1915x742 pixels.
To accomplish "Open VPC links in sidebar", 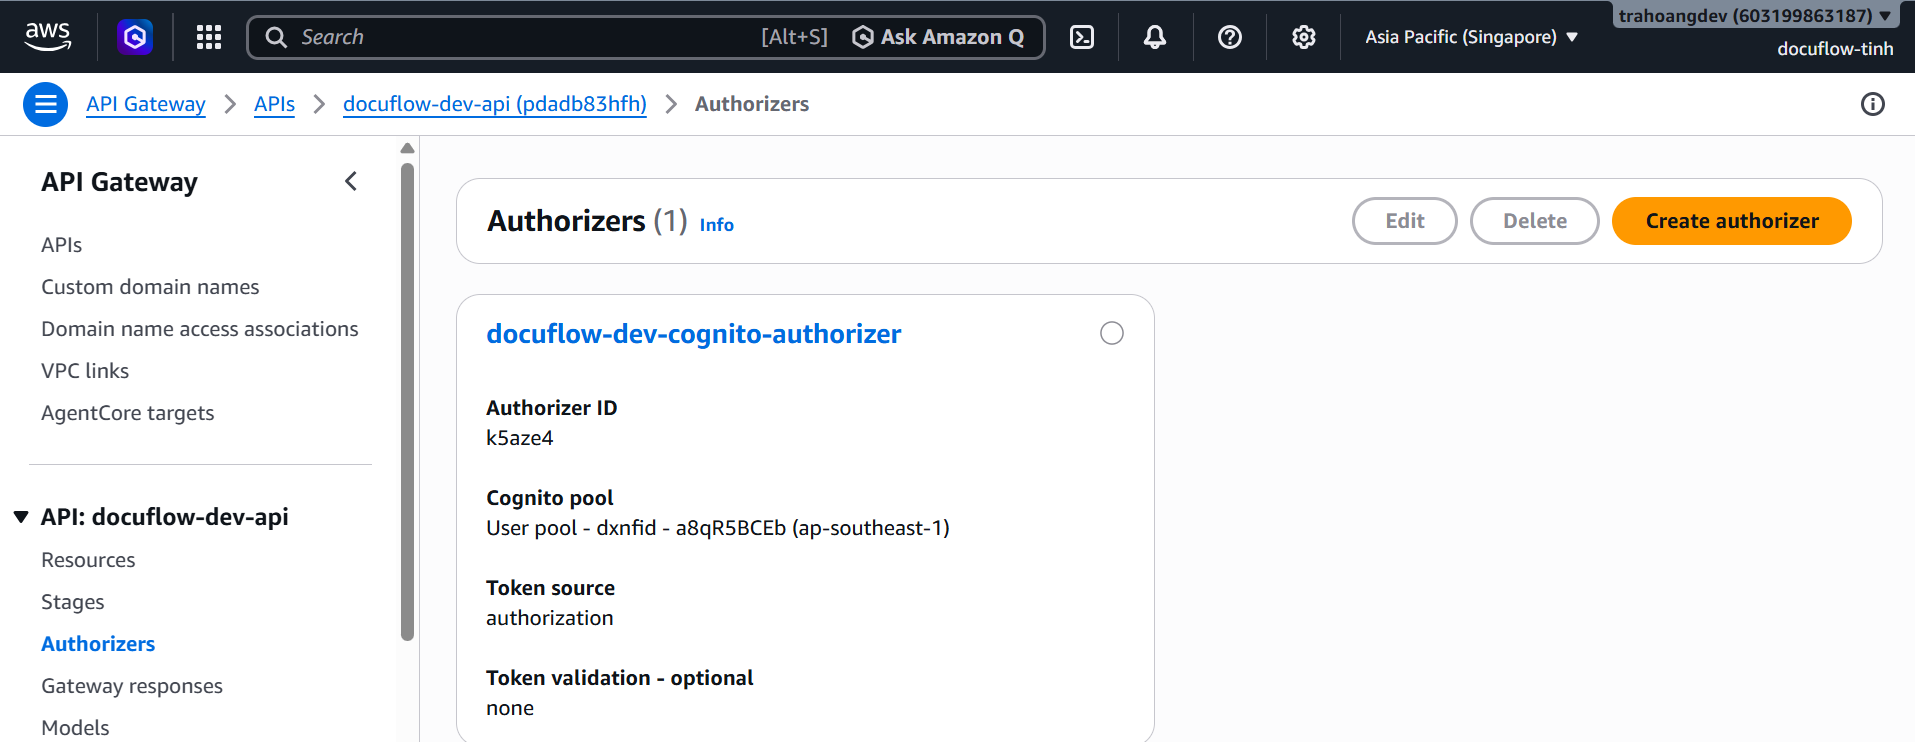I will coord(85,371).
